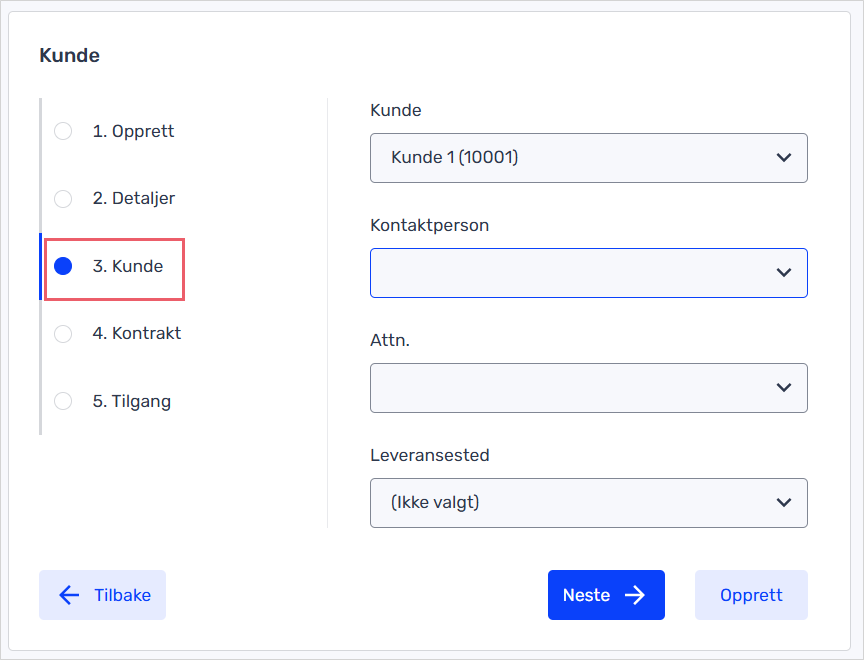This screenshot has height=660, width=864.
Task: Click the left arrow icon on Tilbake
Action: point(69,595)
